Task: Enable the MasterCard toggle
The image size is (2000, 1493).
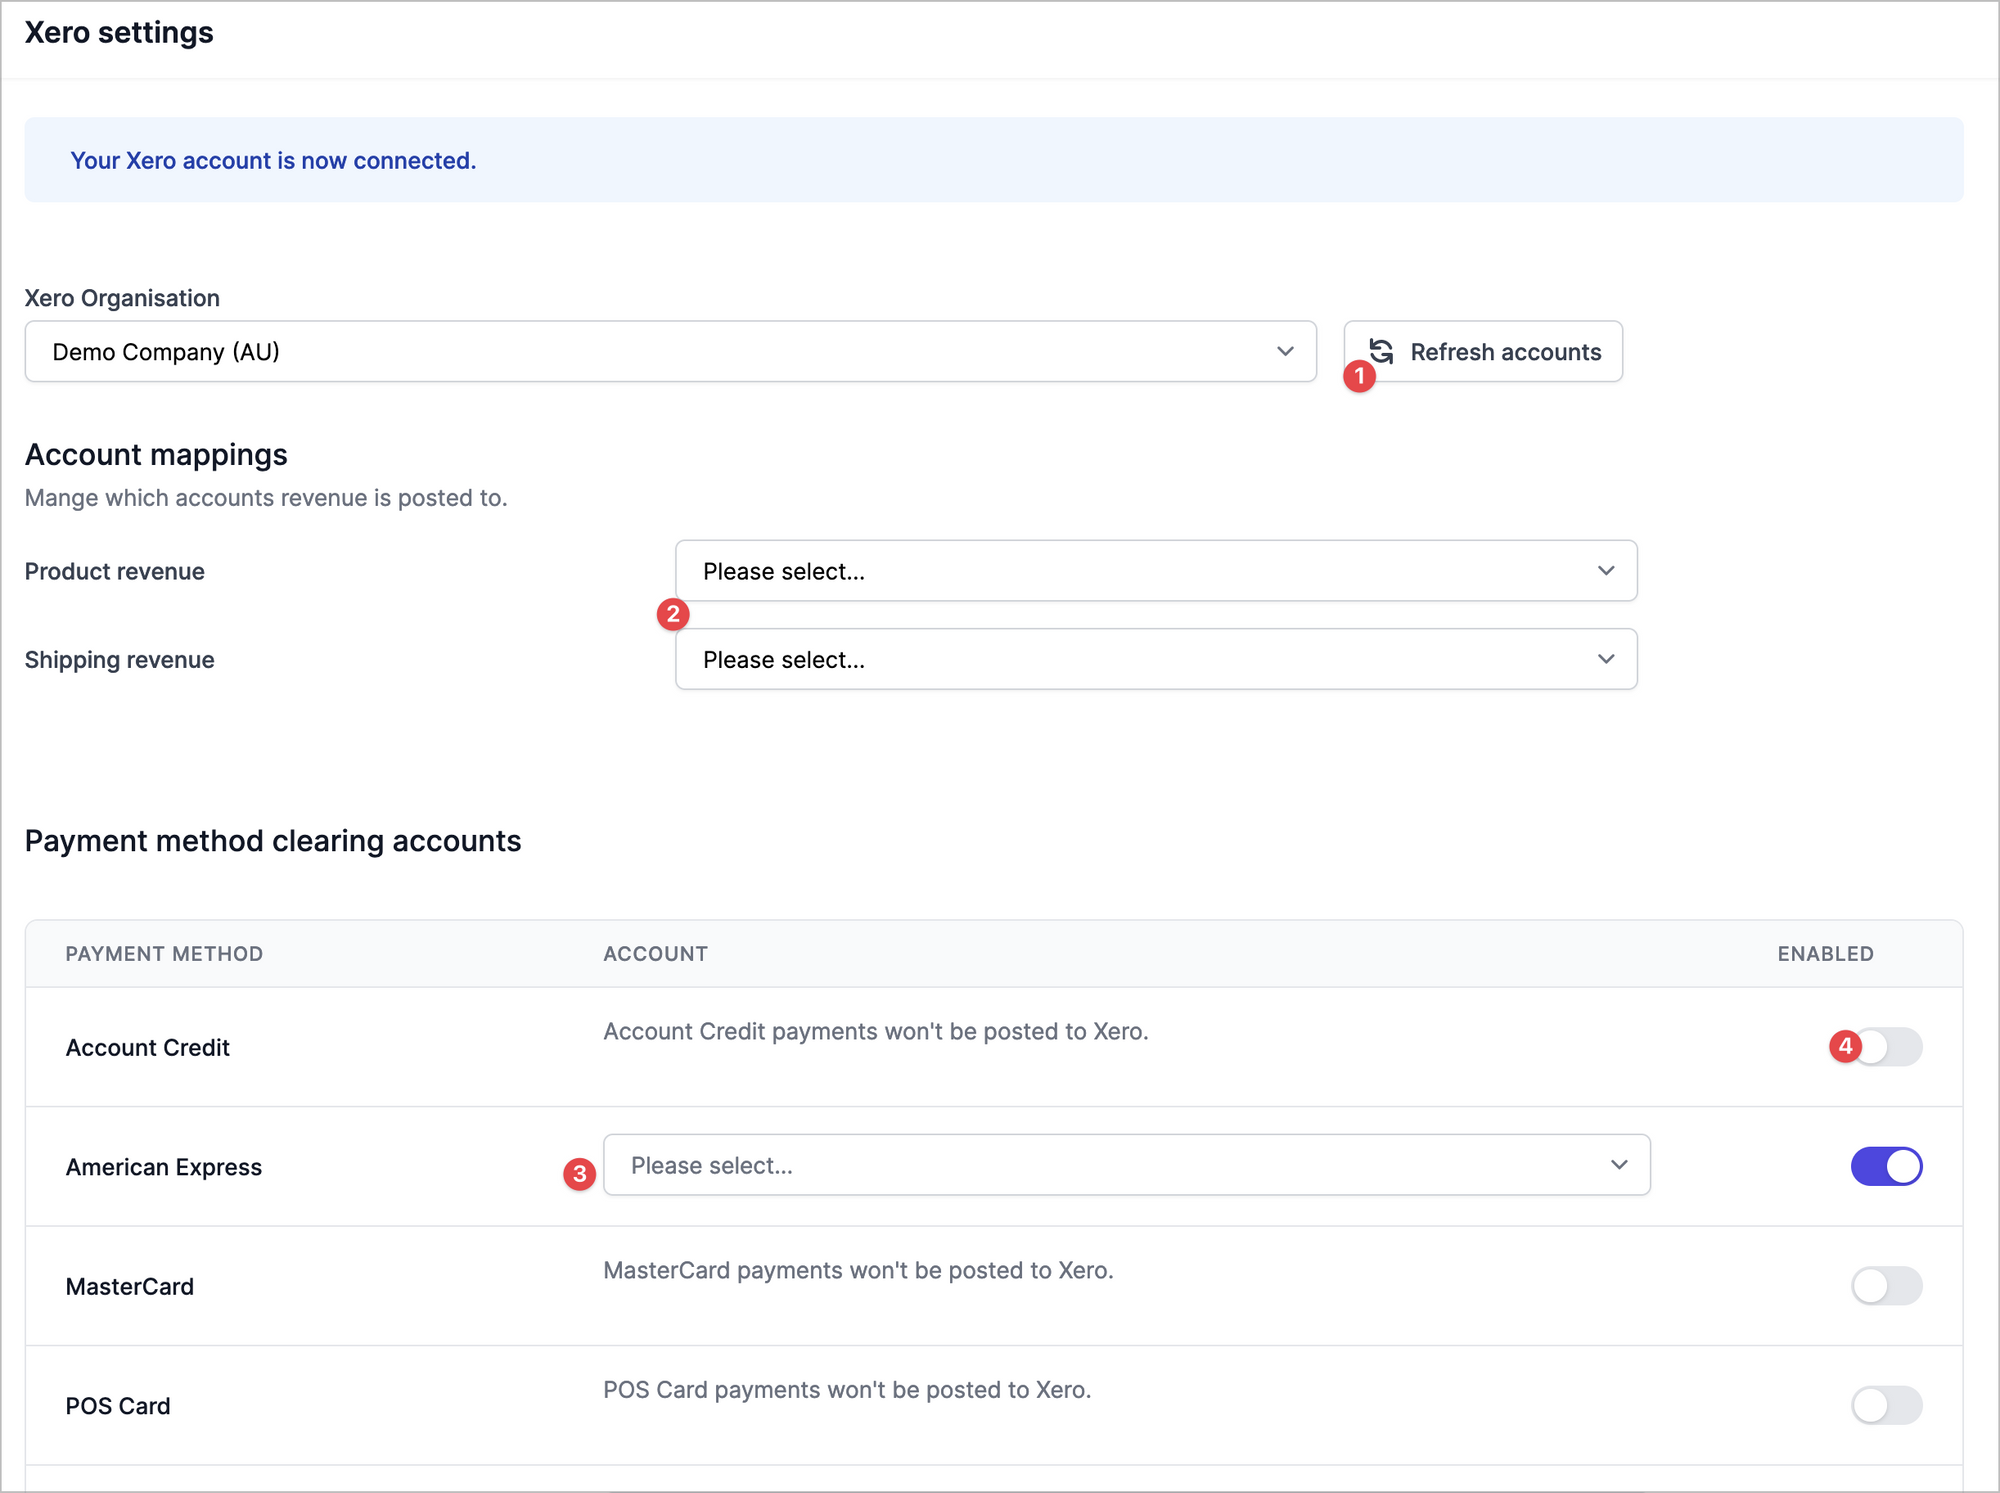Action: click(1886, 1286)
